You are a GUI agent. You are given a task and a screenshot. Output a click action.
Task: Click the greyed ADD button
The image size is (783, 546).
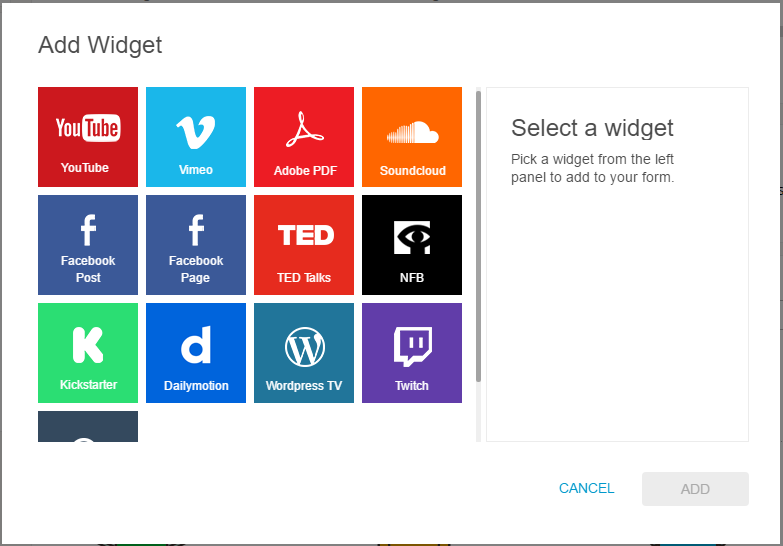coord(695,489)
